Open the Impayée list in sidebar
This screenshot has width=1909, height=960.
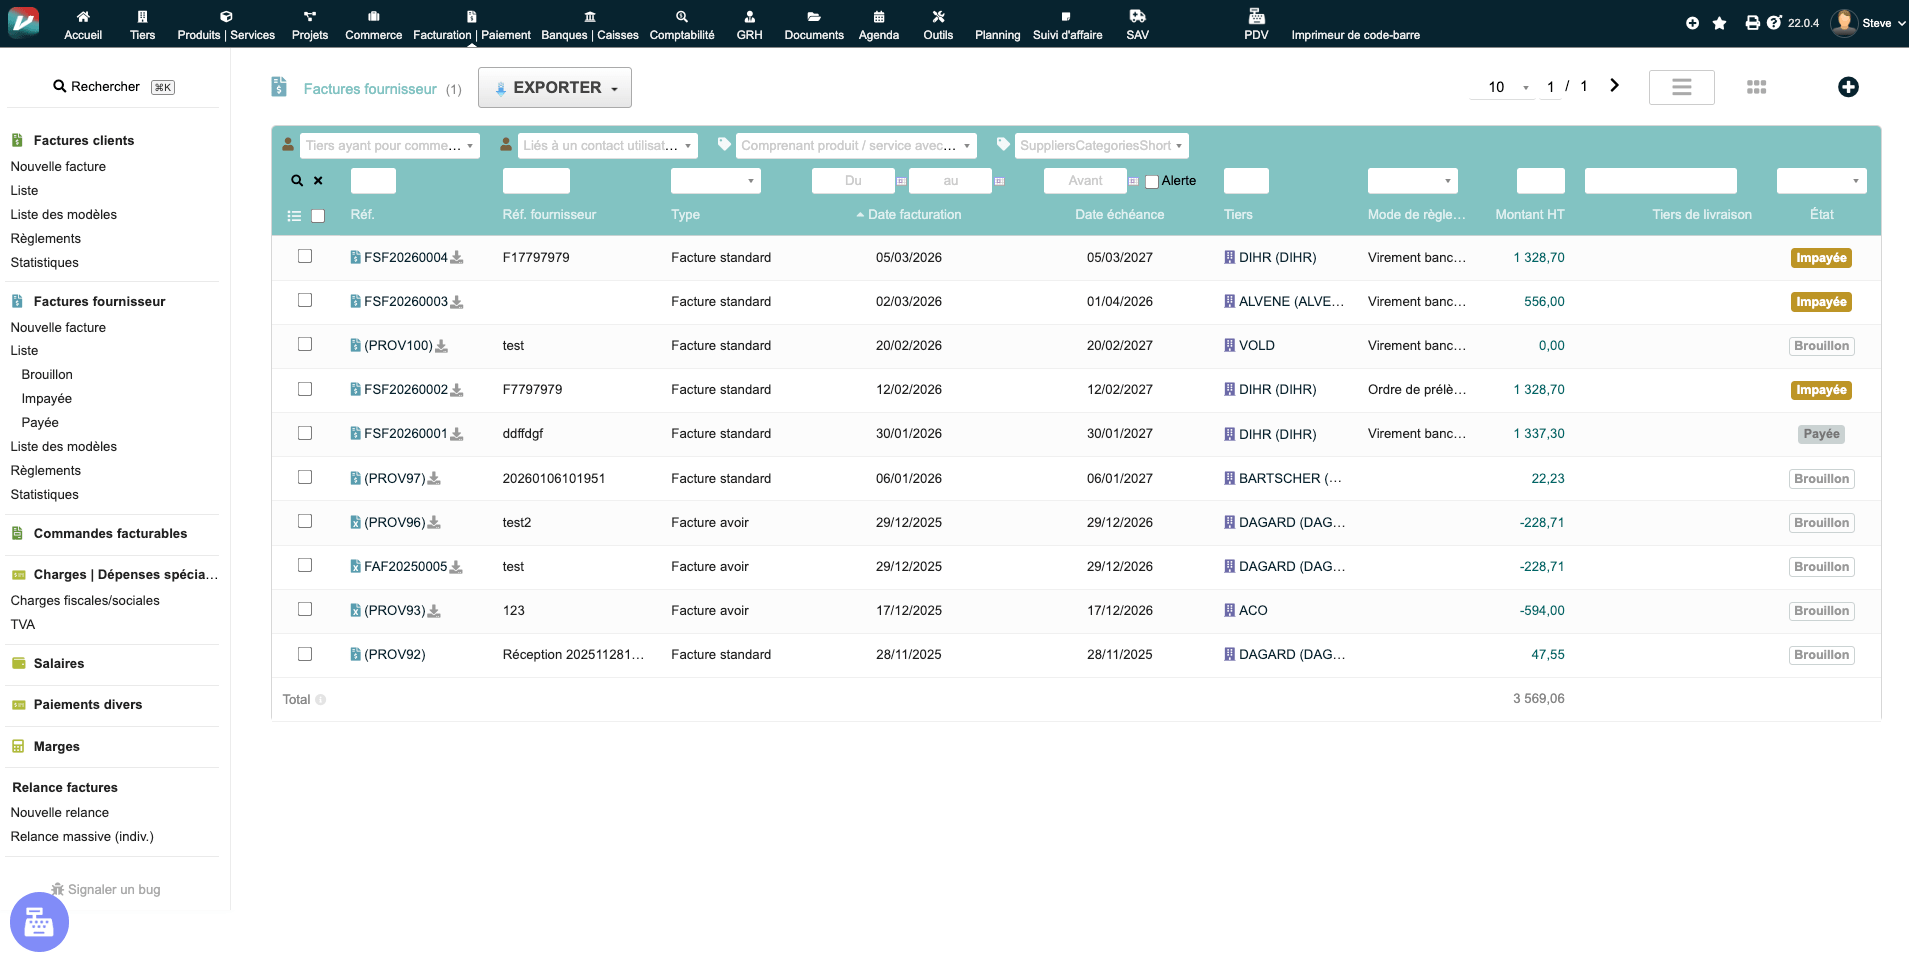pos(46,399)
